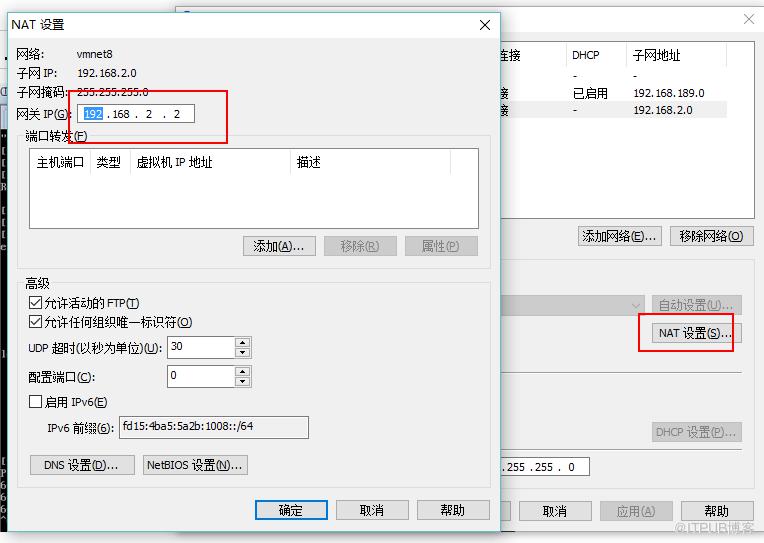Close the background network editor window
The image size is (764, 543).
(749, 19)
